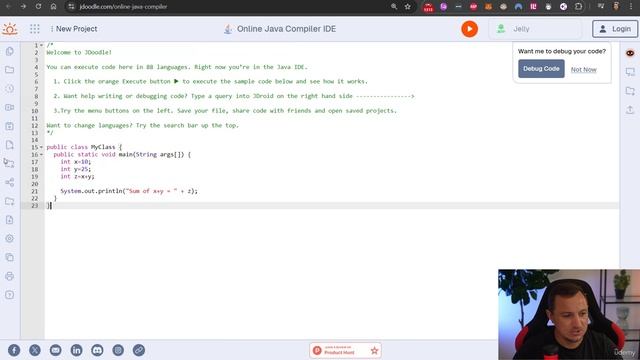
Task: Open the collaboration tree icon in left sidebar
Action: click(9, 163)
